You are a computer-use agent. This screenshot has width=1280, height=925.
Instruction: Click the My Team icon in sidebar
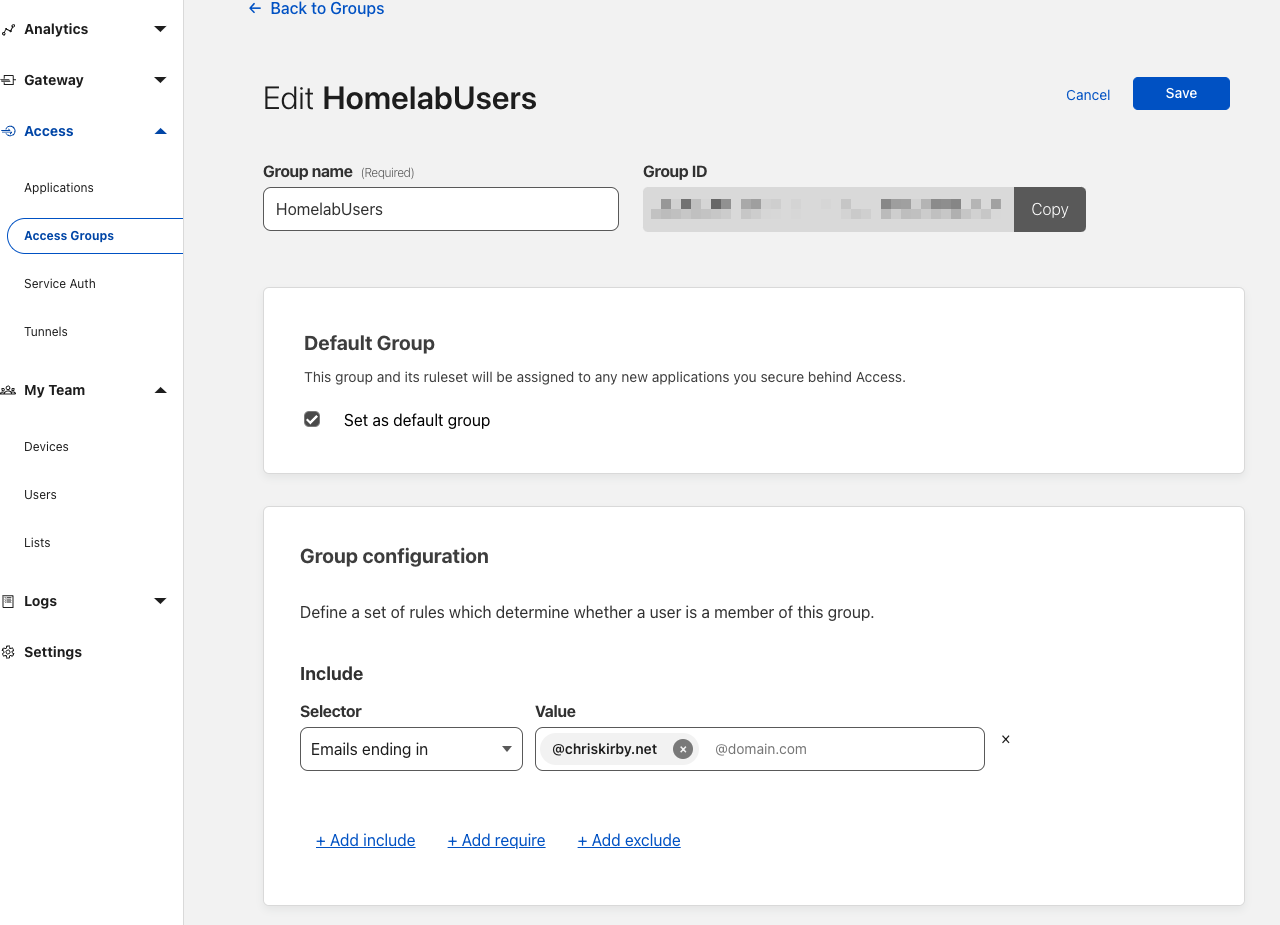(9, 390)
